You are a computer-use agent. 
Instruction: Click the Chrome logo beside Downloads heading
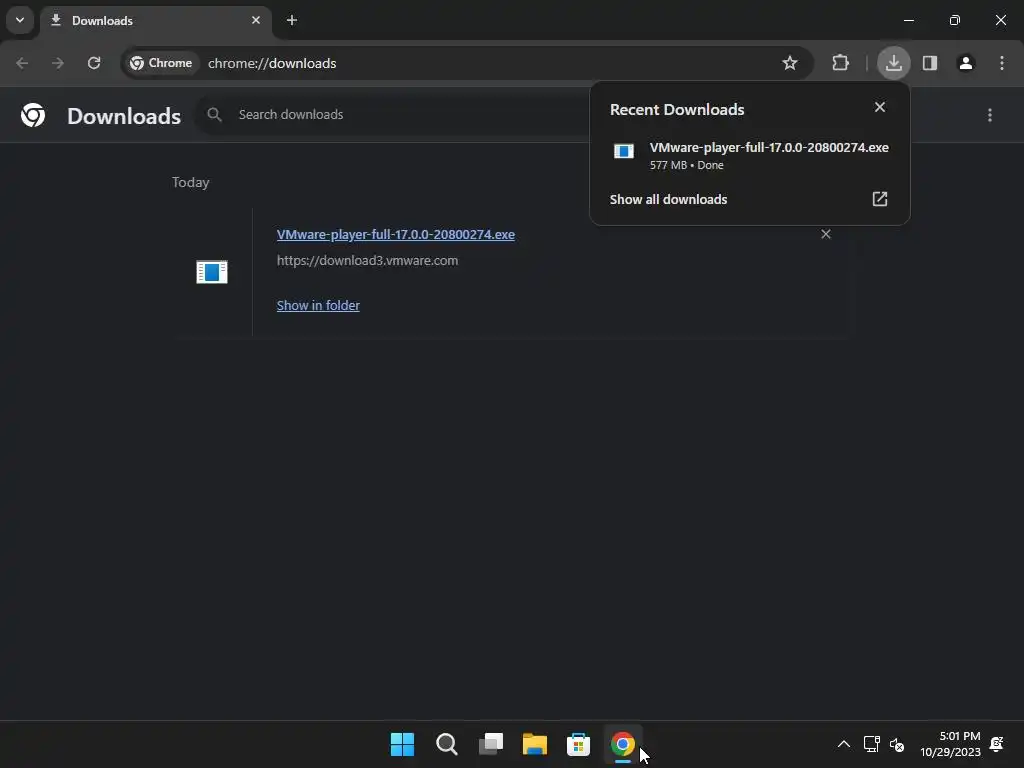point(33,115)
